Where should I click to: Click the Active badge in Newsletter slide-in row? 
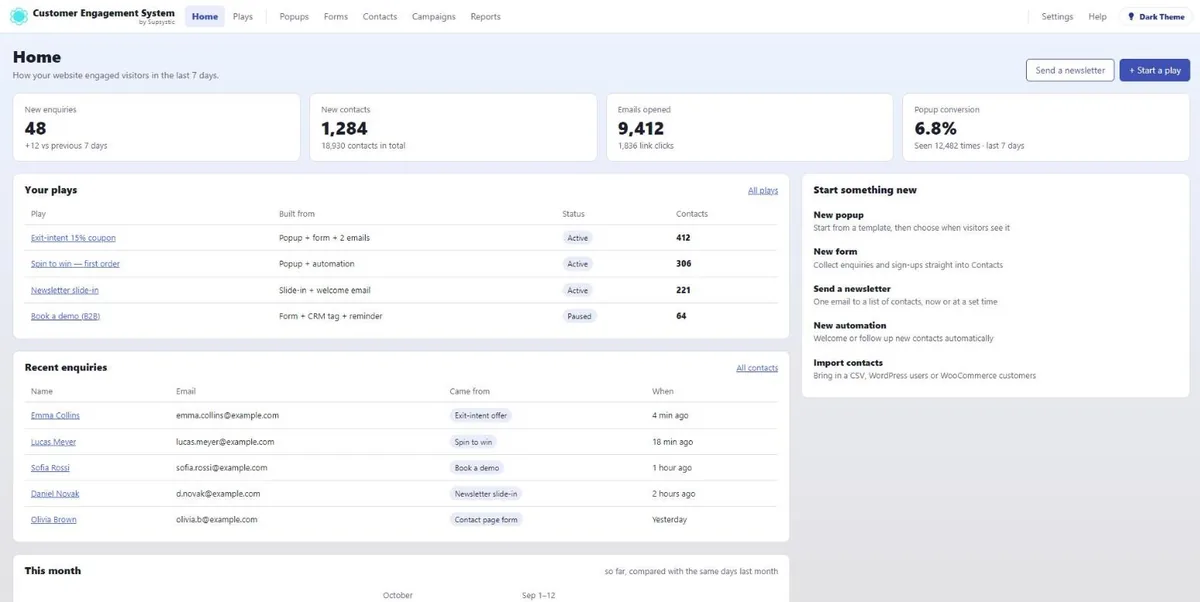coord(577,290)
